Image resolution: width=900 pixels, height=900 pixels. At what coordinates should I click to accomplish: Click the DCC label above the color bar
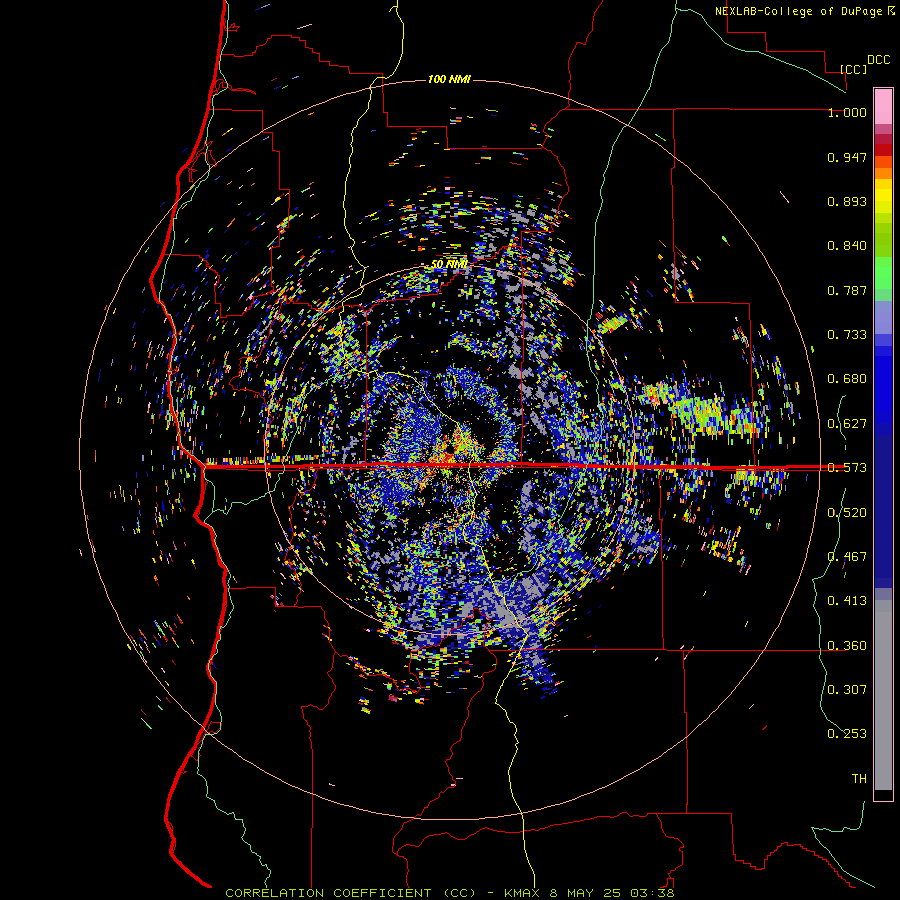[x=878, y=60]
